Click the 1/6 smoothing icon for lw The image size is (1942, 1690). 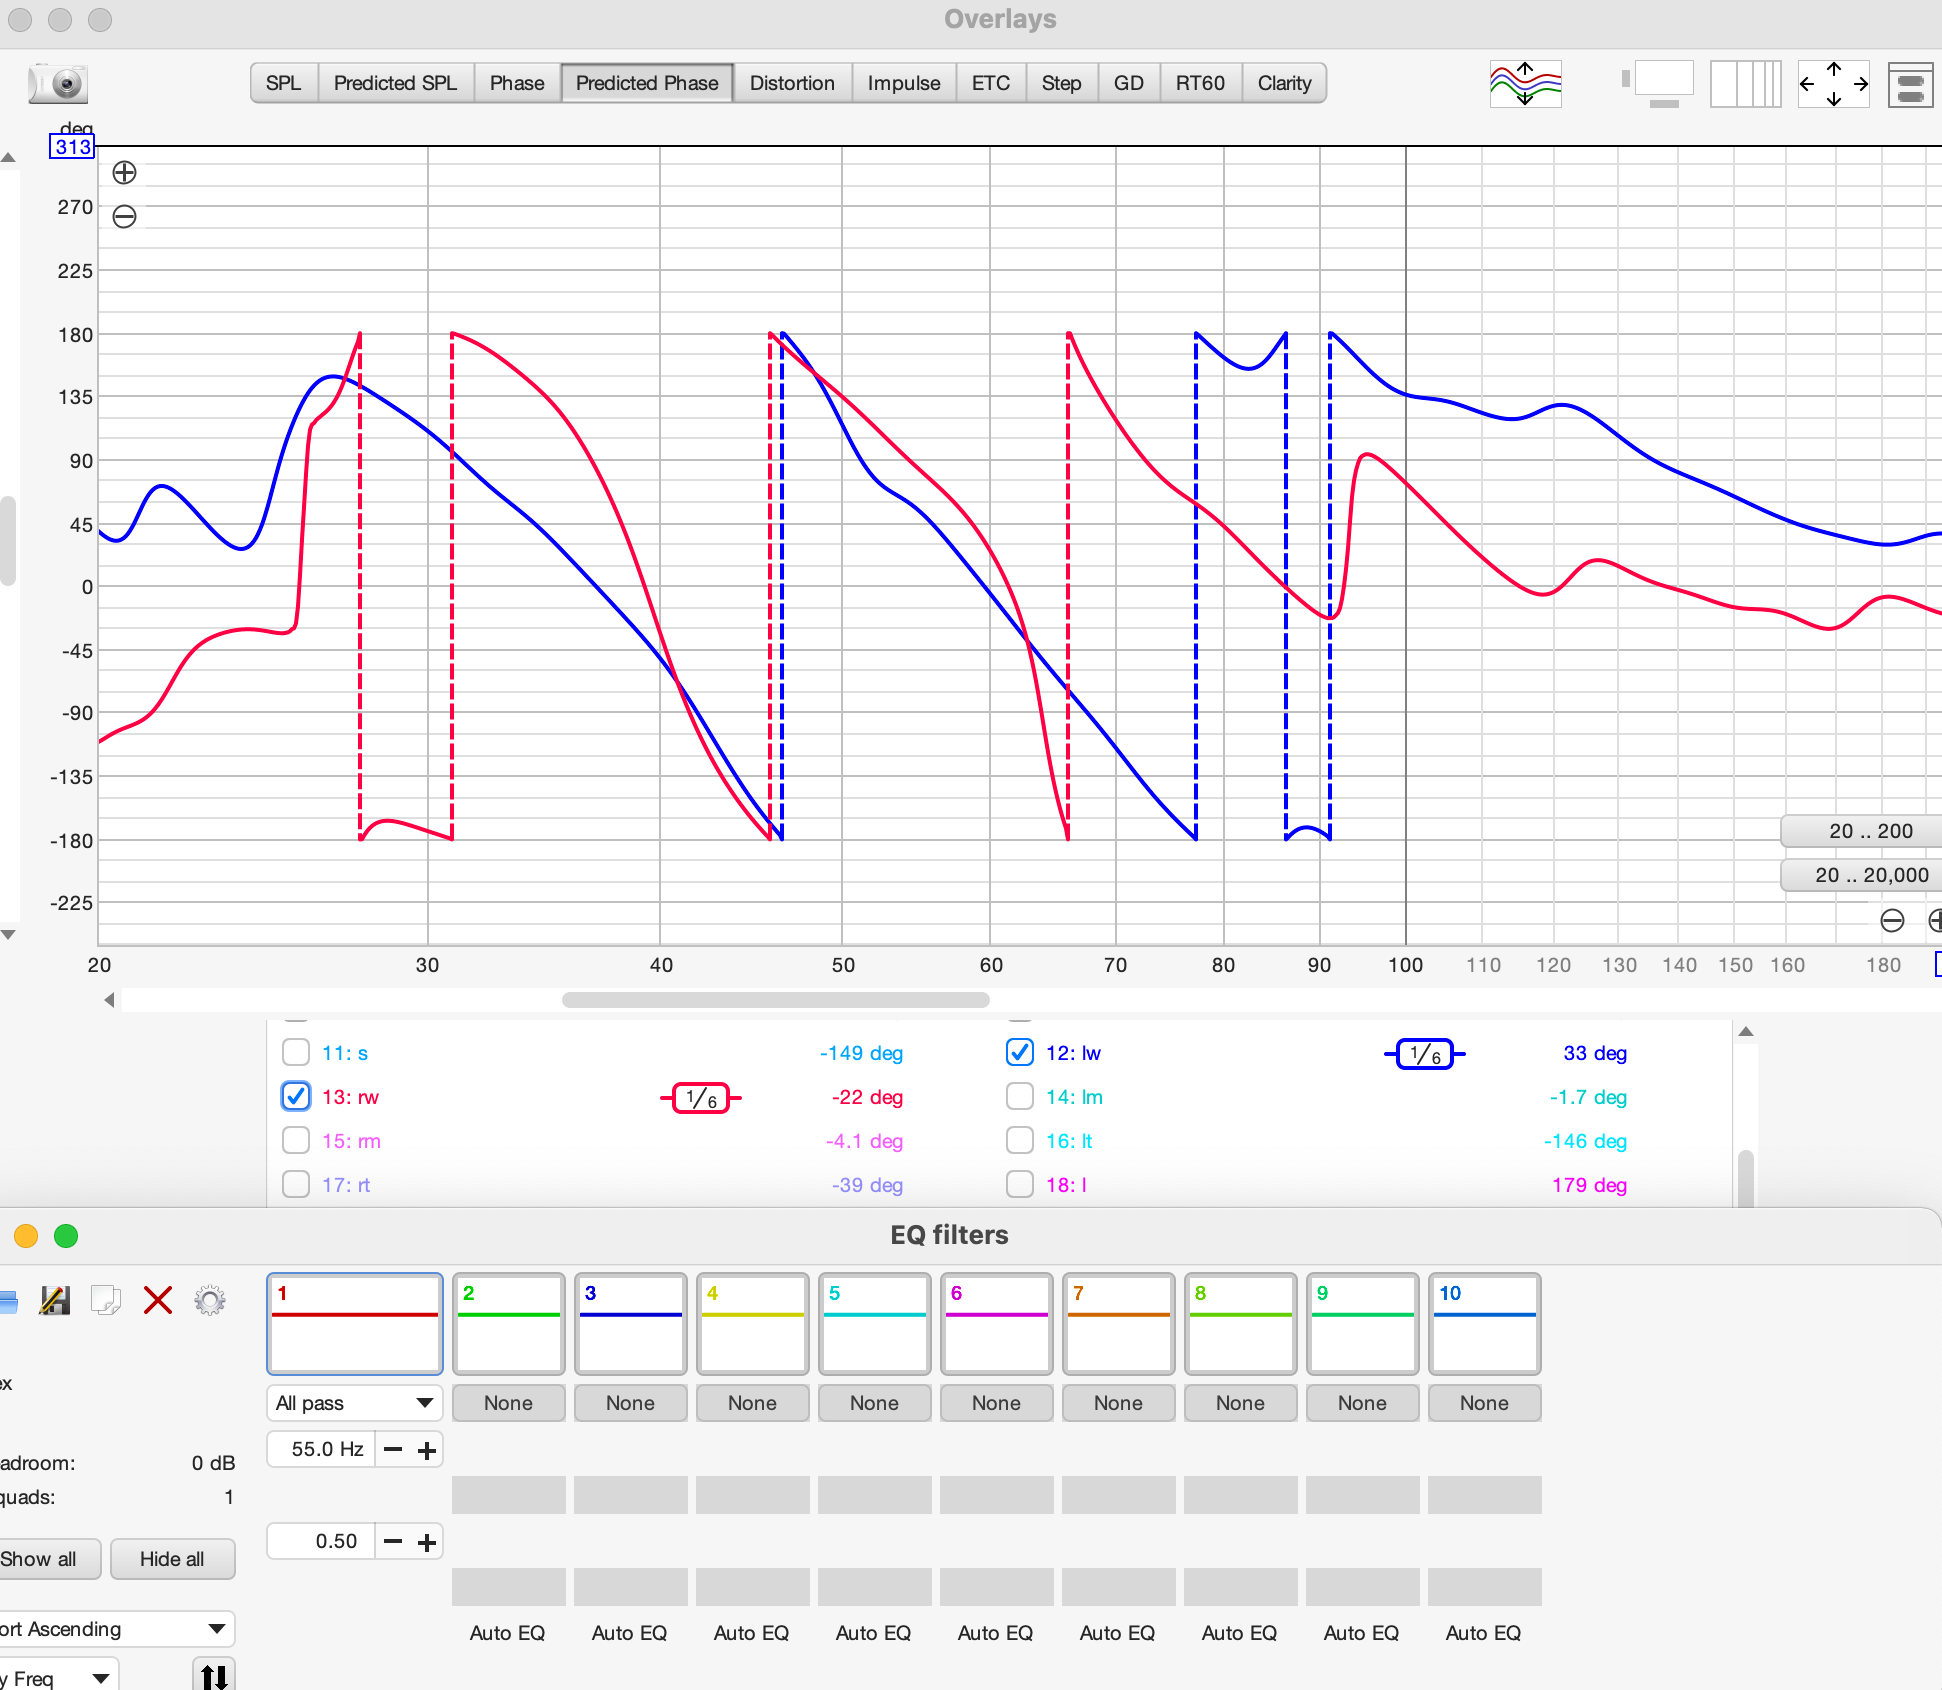pos(1425,1054)
